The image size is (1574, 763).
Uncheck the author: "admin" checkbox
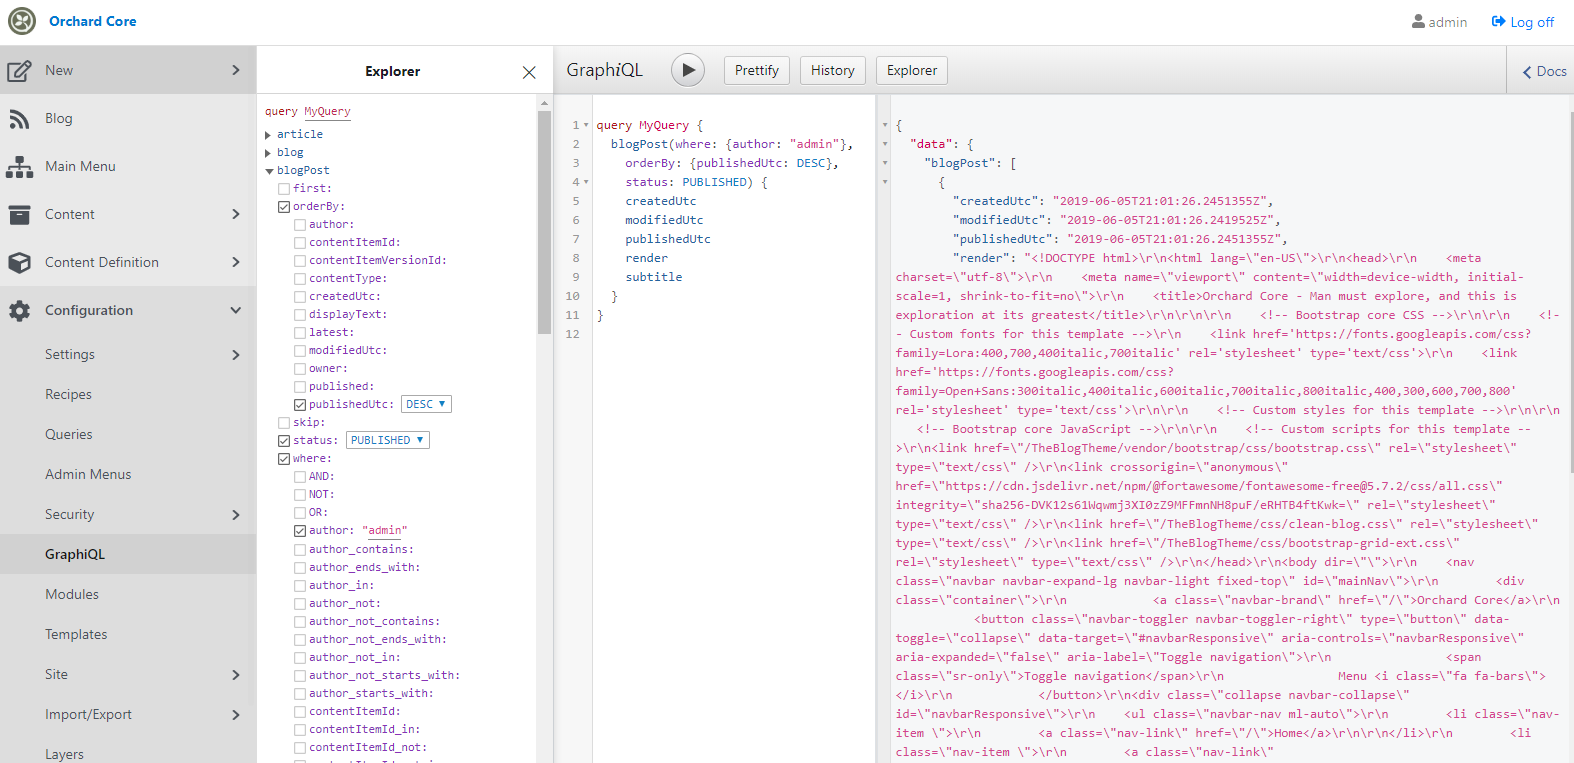click(300, 530)
